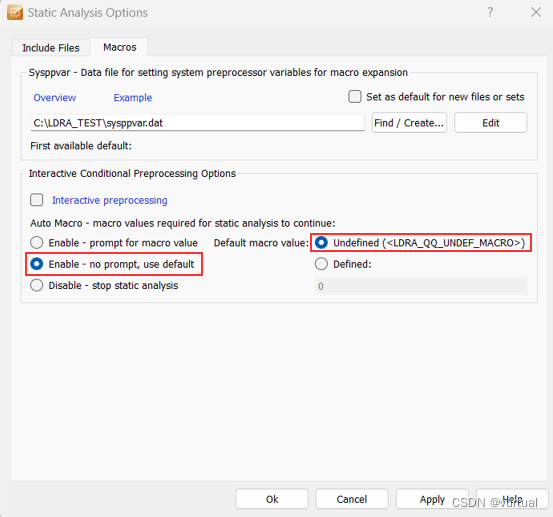Open the Example link

[133, 98]
